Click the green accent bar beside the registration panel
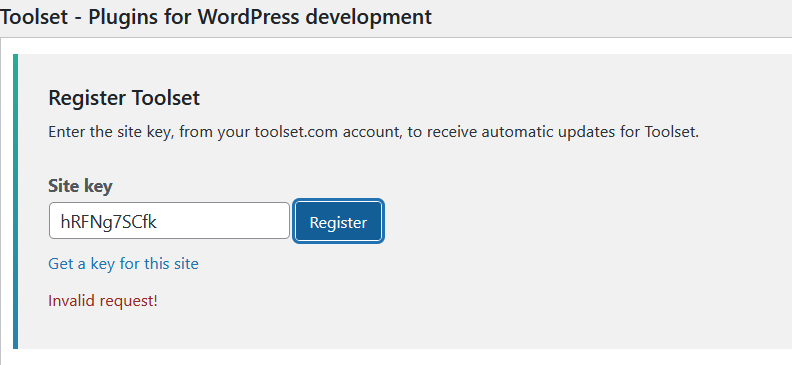The height and width of the screenshot is (365, 792). pyautogui.click(x=15, y=201)
